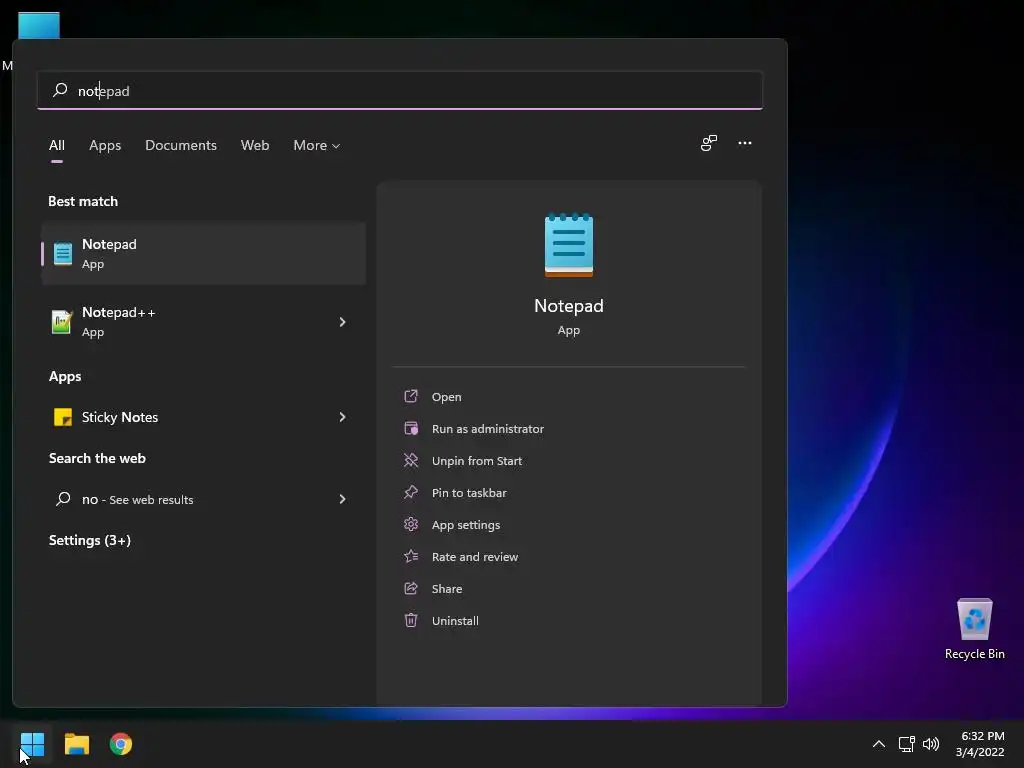
Task: Expand the Notepad++ result arrow
Action: coord(342,321)
